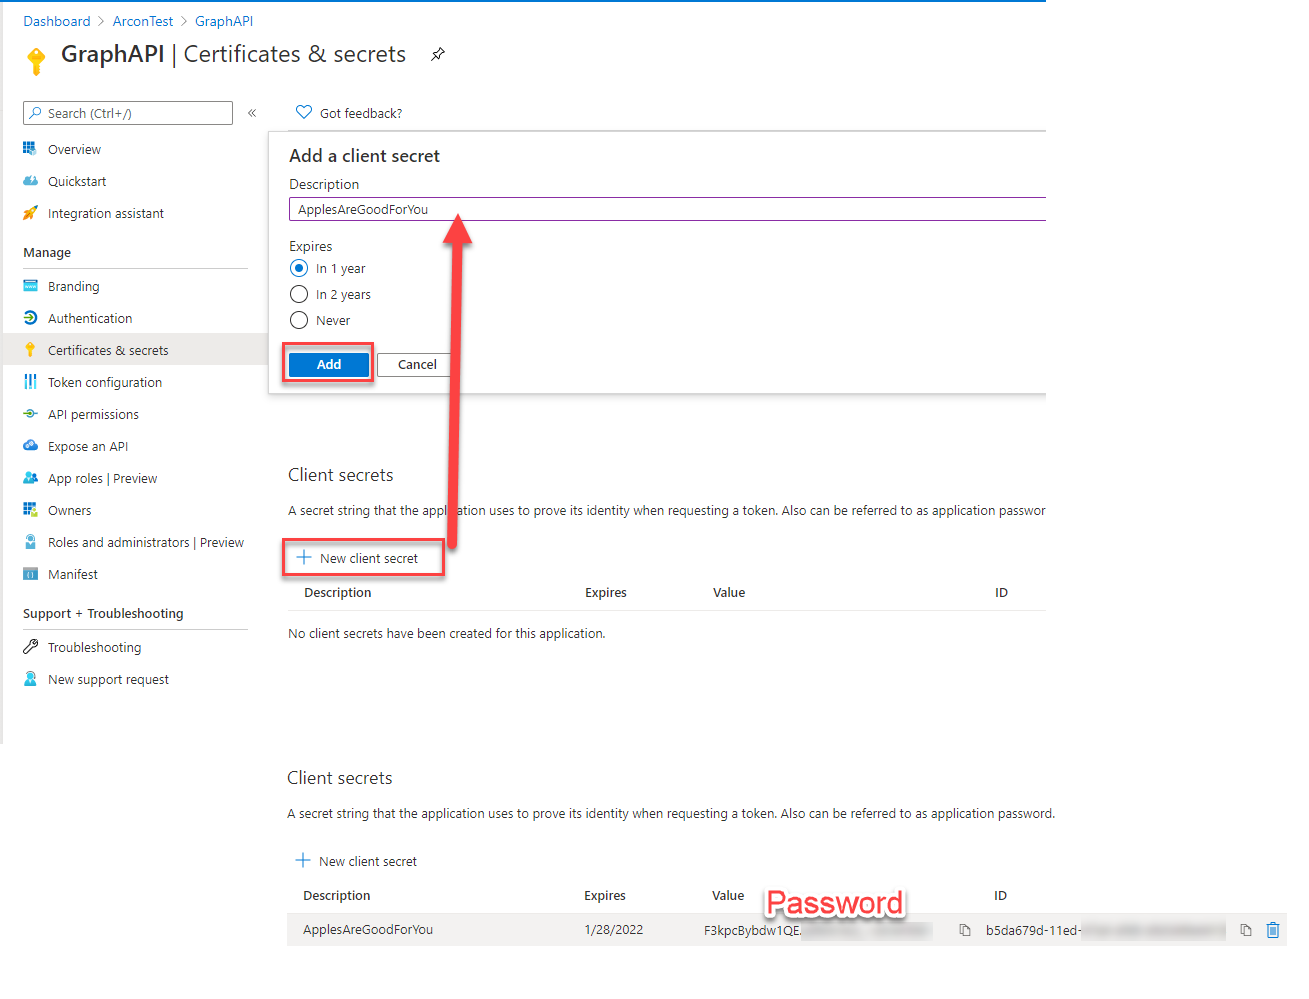Click the search magnifier icon
The width and height of the screenshot is (1309, 999).
[36, 113]
